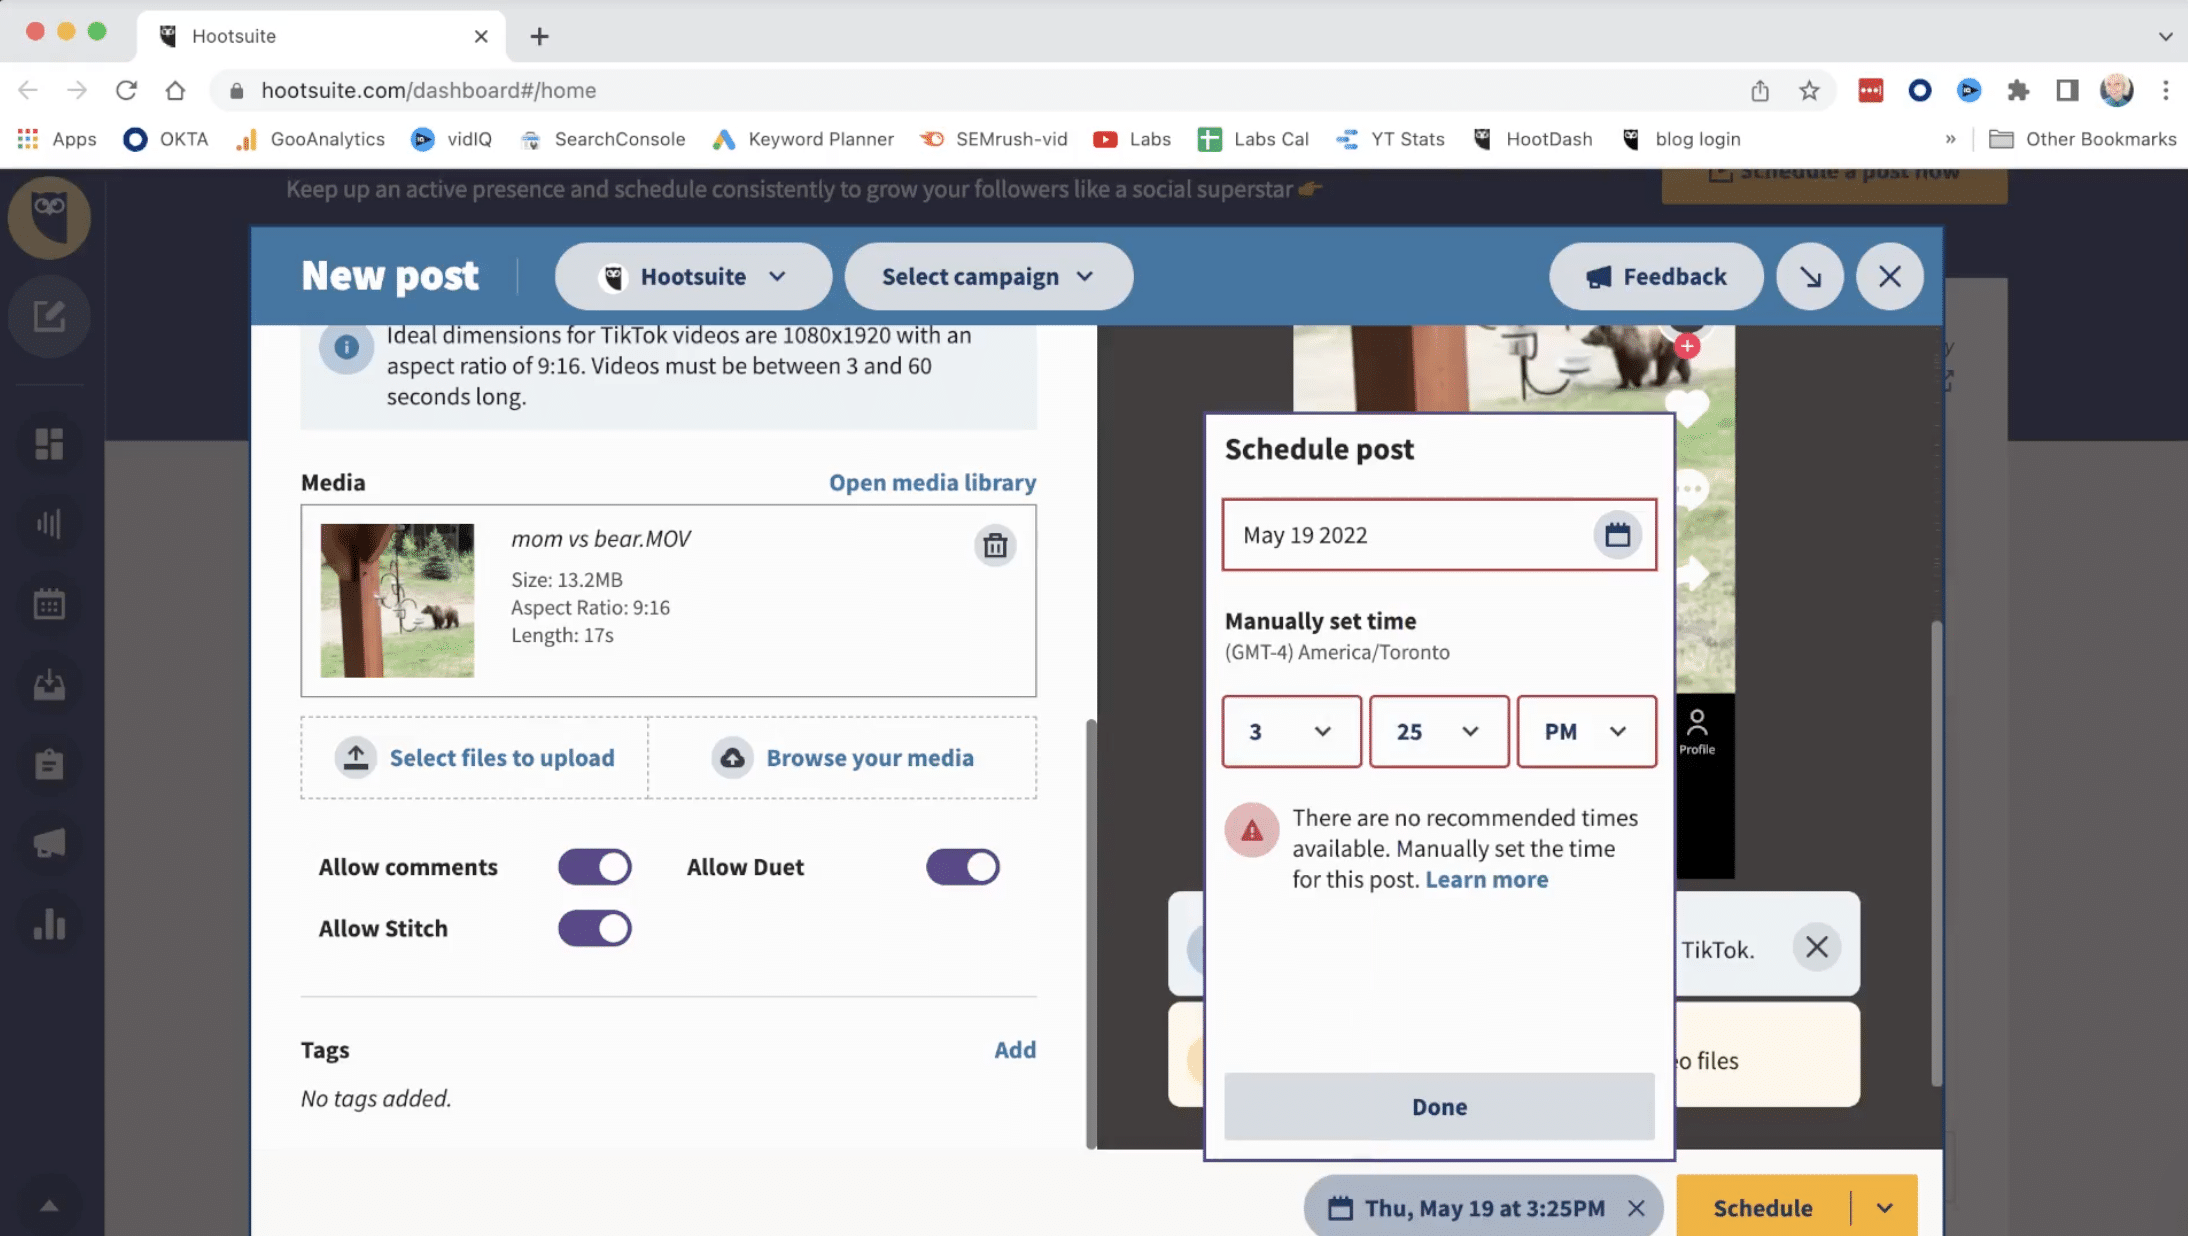Toggle the Allow Duet switch
Screen dimensions: 2188x1236
(962, 866)
